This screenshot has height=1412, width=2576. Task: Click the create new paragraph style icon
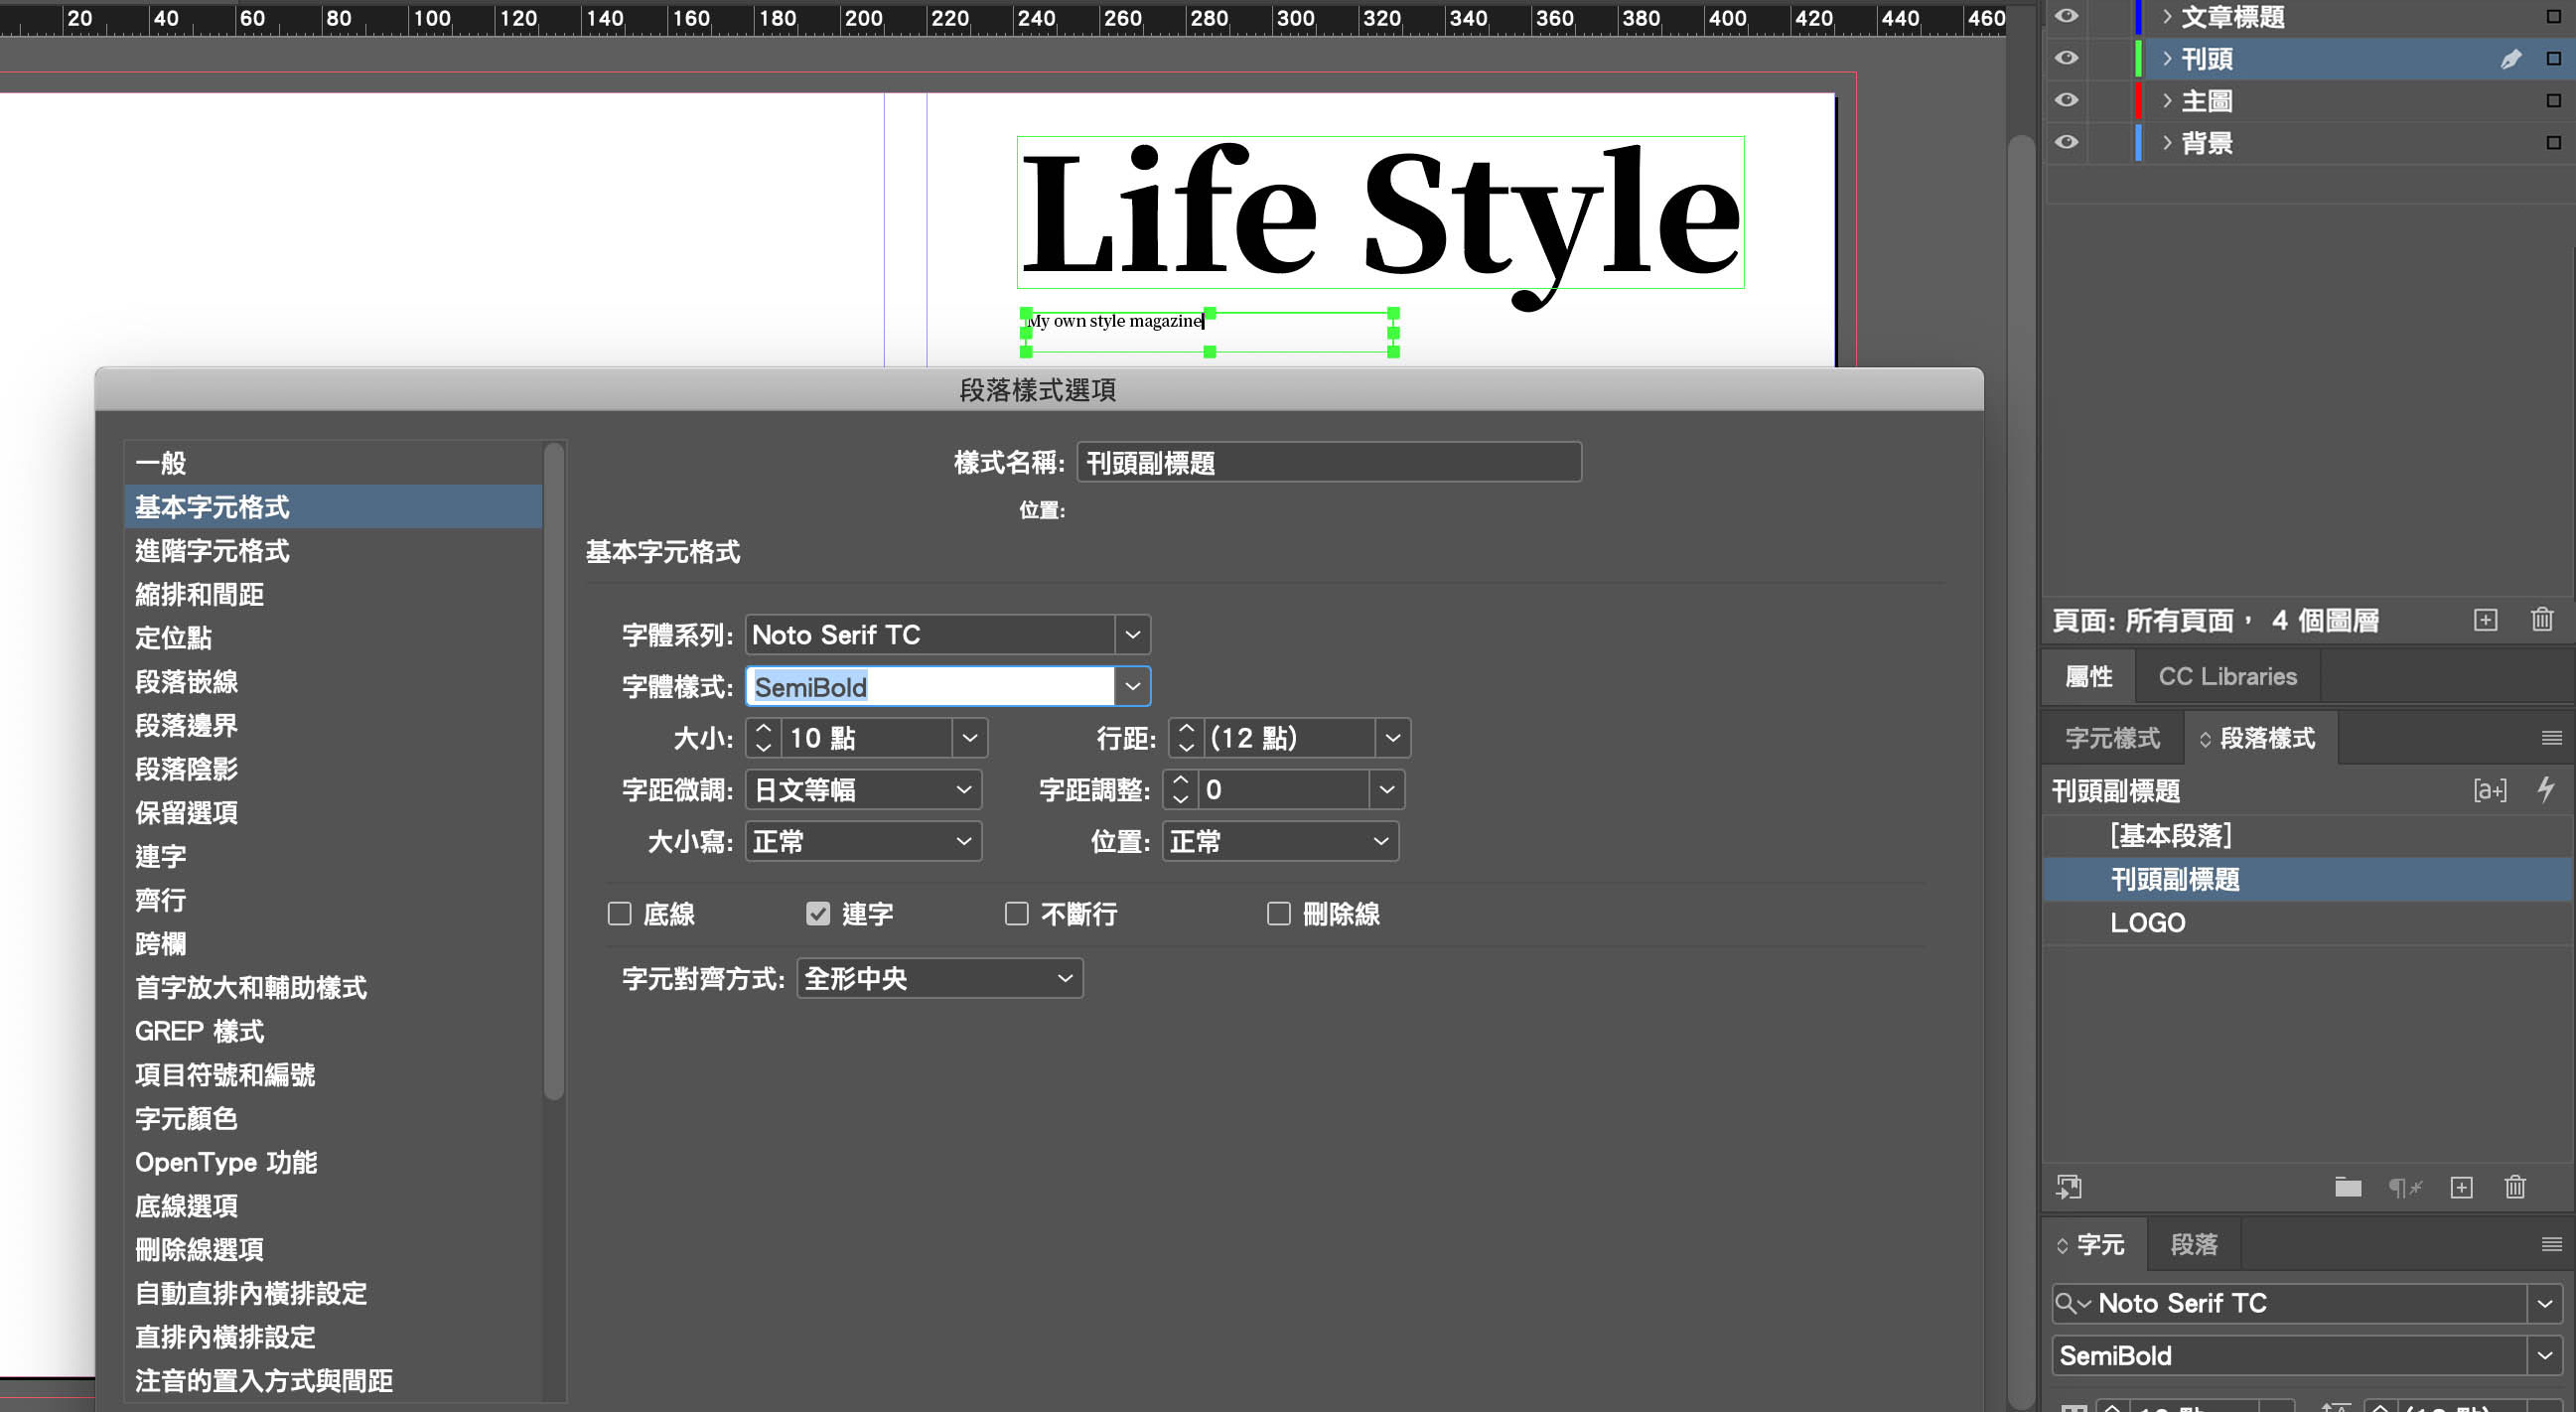pos(2461,1187)
